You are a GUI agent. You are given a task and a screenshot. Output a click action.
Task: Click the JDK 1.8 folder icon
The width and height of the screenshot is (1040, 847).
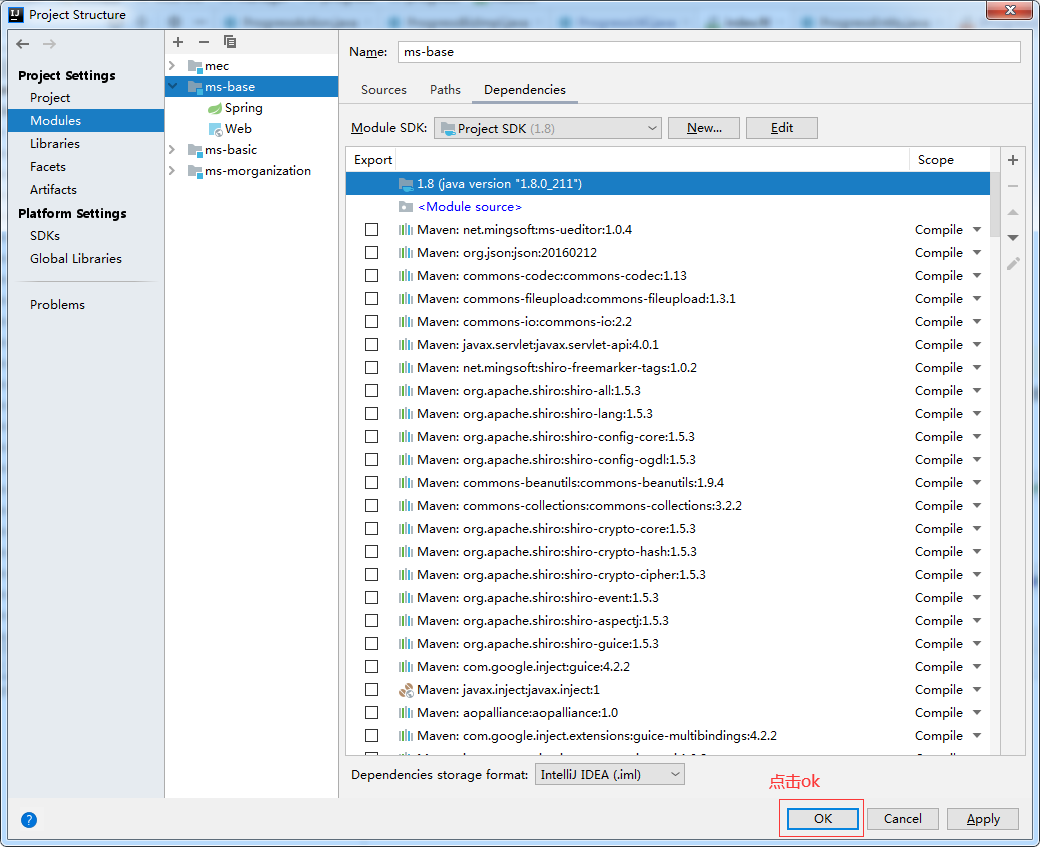pos(406,184)
